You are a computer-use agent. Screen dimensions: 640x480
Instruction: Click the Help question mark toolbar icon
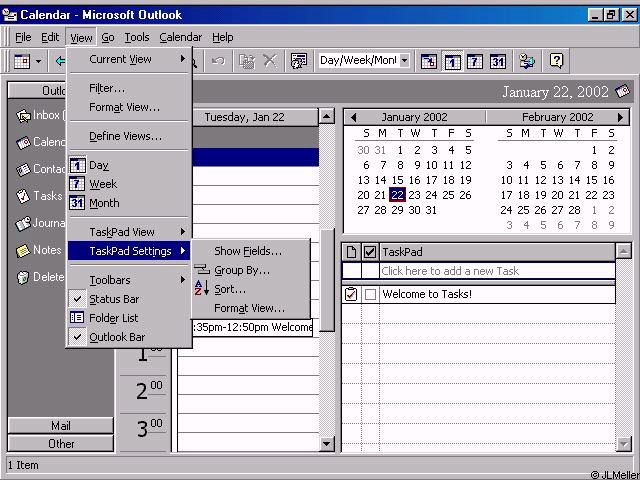[556, 61]
